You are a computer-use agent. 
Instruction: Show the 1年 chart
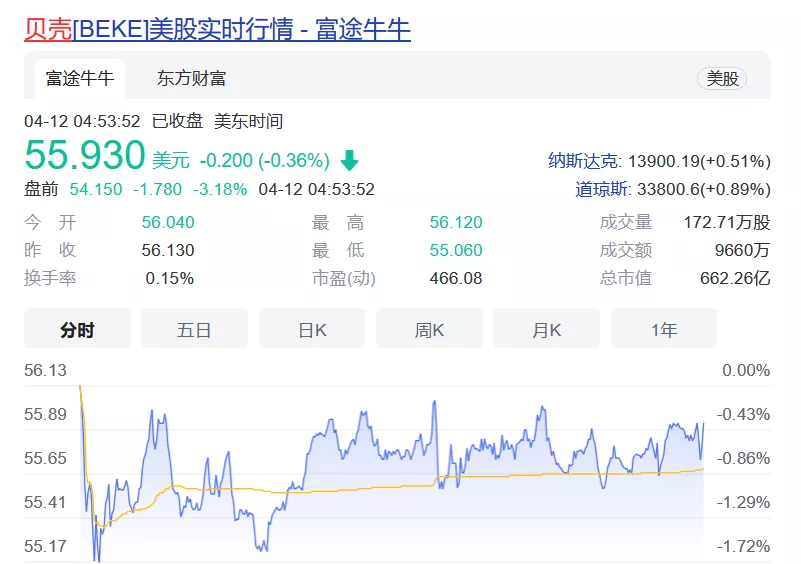click(x=664, y=330)
